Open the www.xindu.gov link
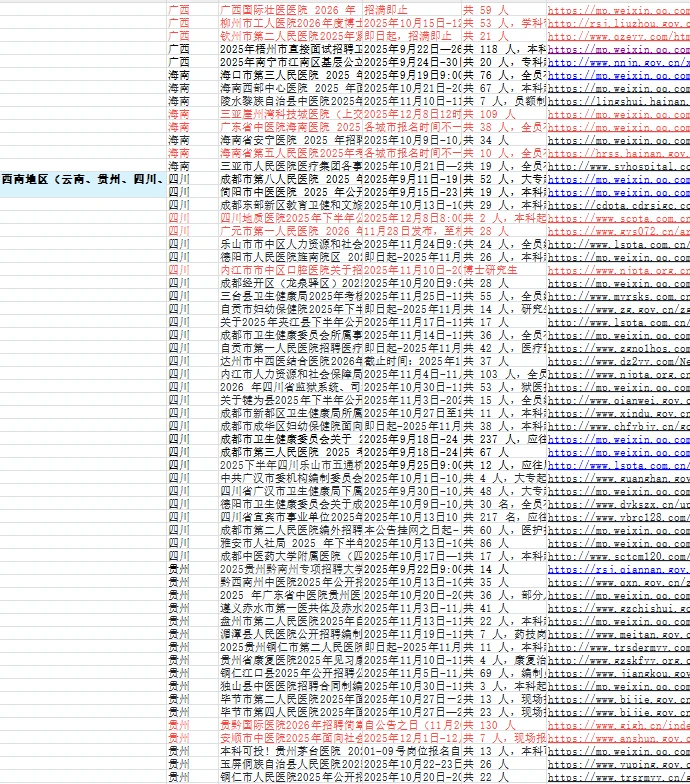690x784 pixels. (618, 413)
